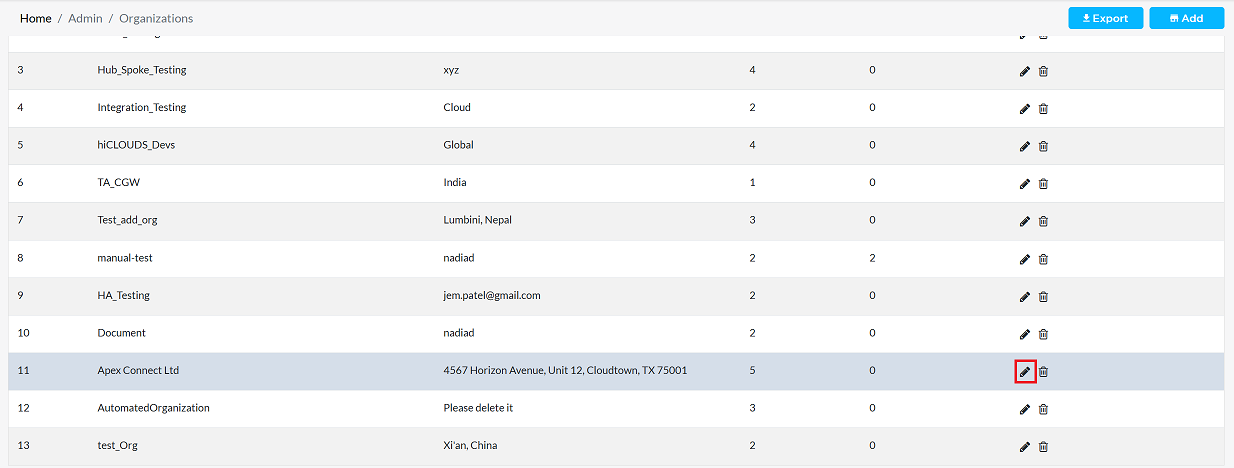The height and width of the screenshot is (468, 1234).
Task: Click the jem.patel@gmail.com address cell
Action: coord(491,296)
